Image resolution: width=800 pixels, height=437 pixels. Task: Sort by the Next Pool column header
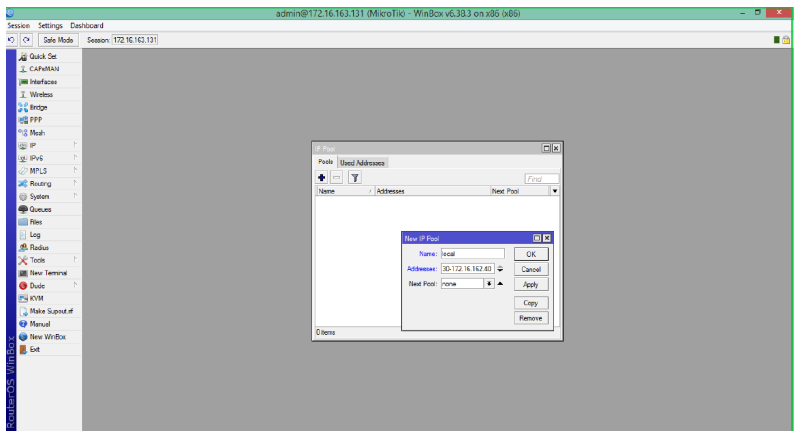pyautogui.click(x=520, y=191)
